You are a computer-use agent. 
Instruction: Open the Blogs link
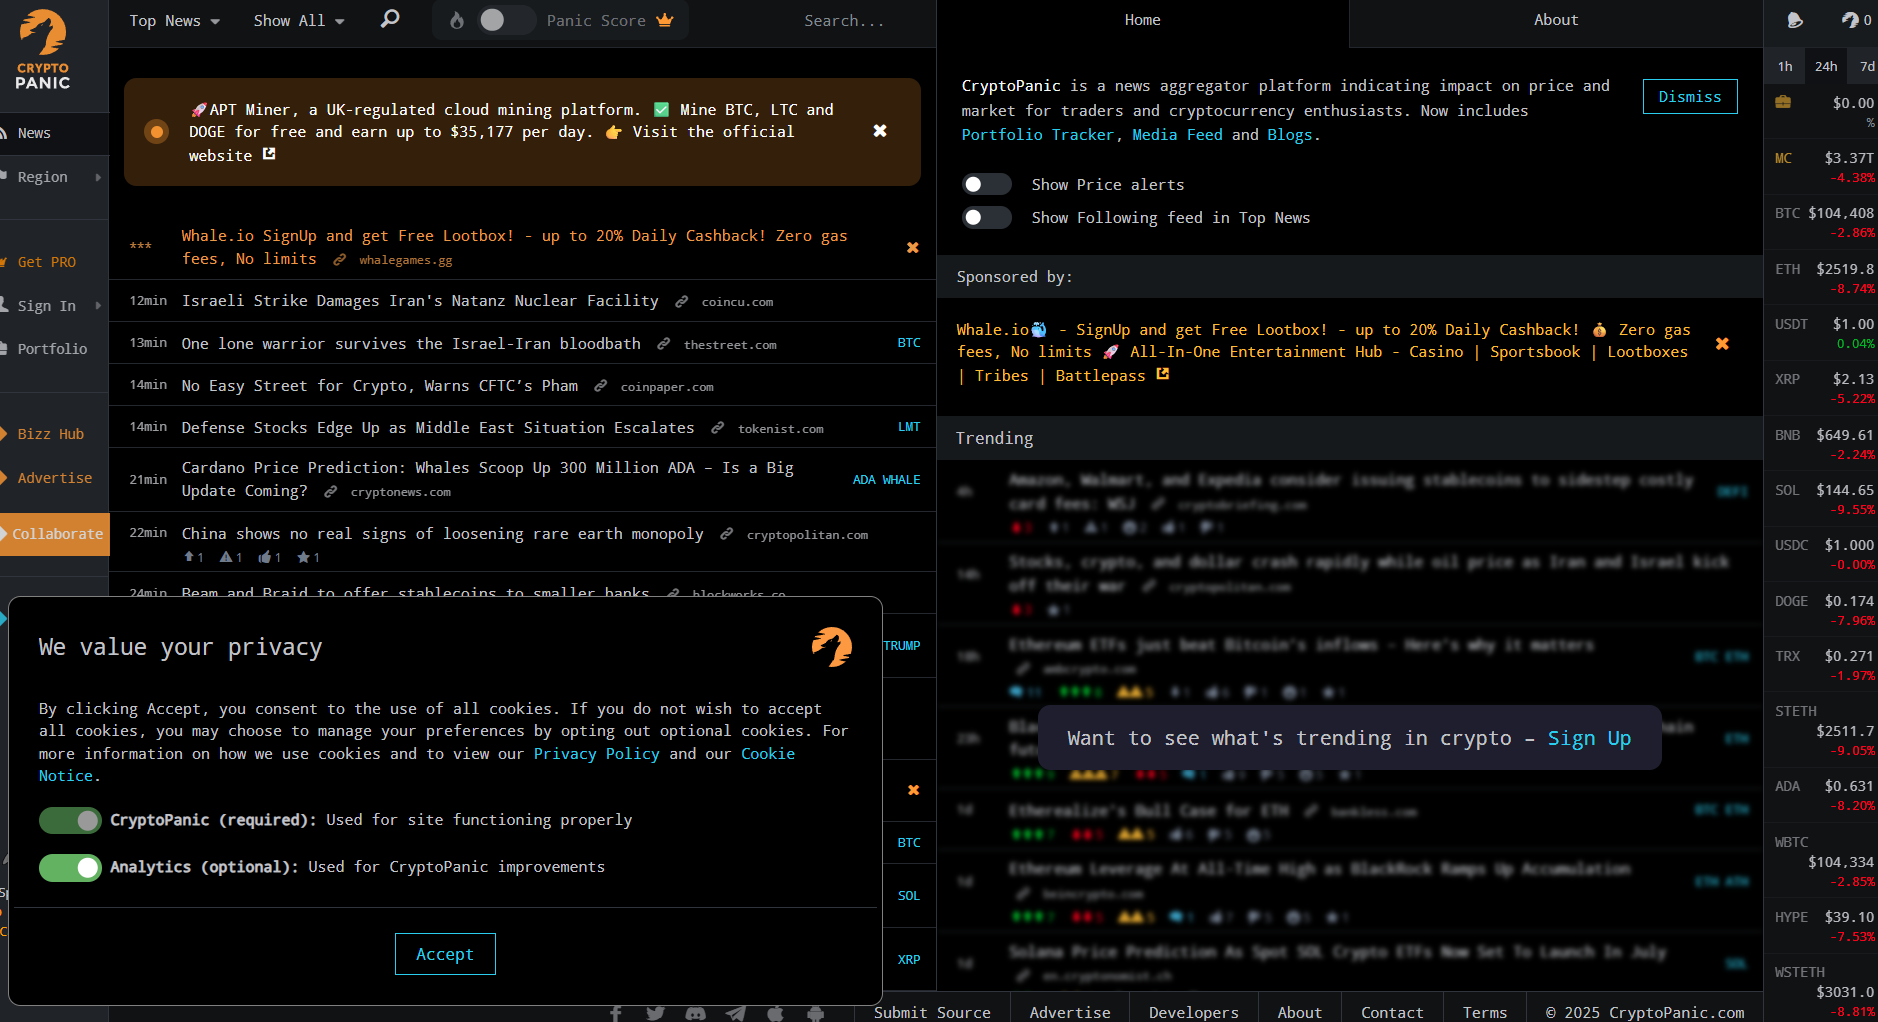click(x=1290, y=135)
